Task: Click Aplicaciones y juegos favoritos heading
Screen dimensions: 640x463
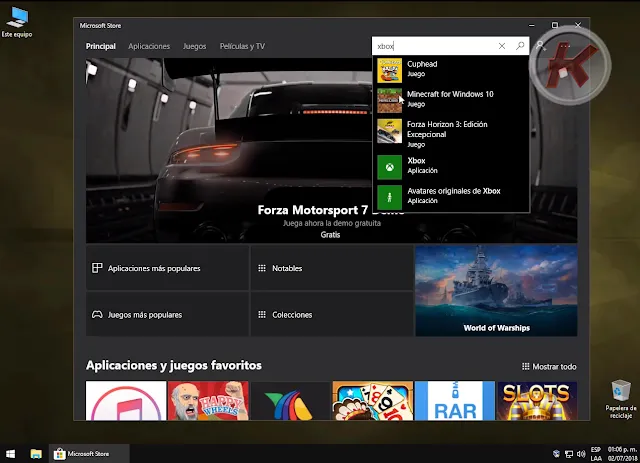Action: pyautogui.click(x=174, y=365)
